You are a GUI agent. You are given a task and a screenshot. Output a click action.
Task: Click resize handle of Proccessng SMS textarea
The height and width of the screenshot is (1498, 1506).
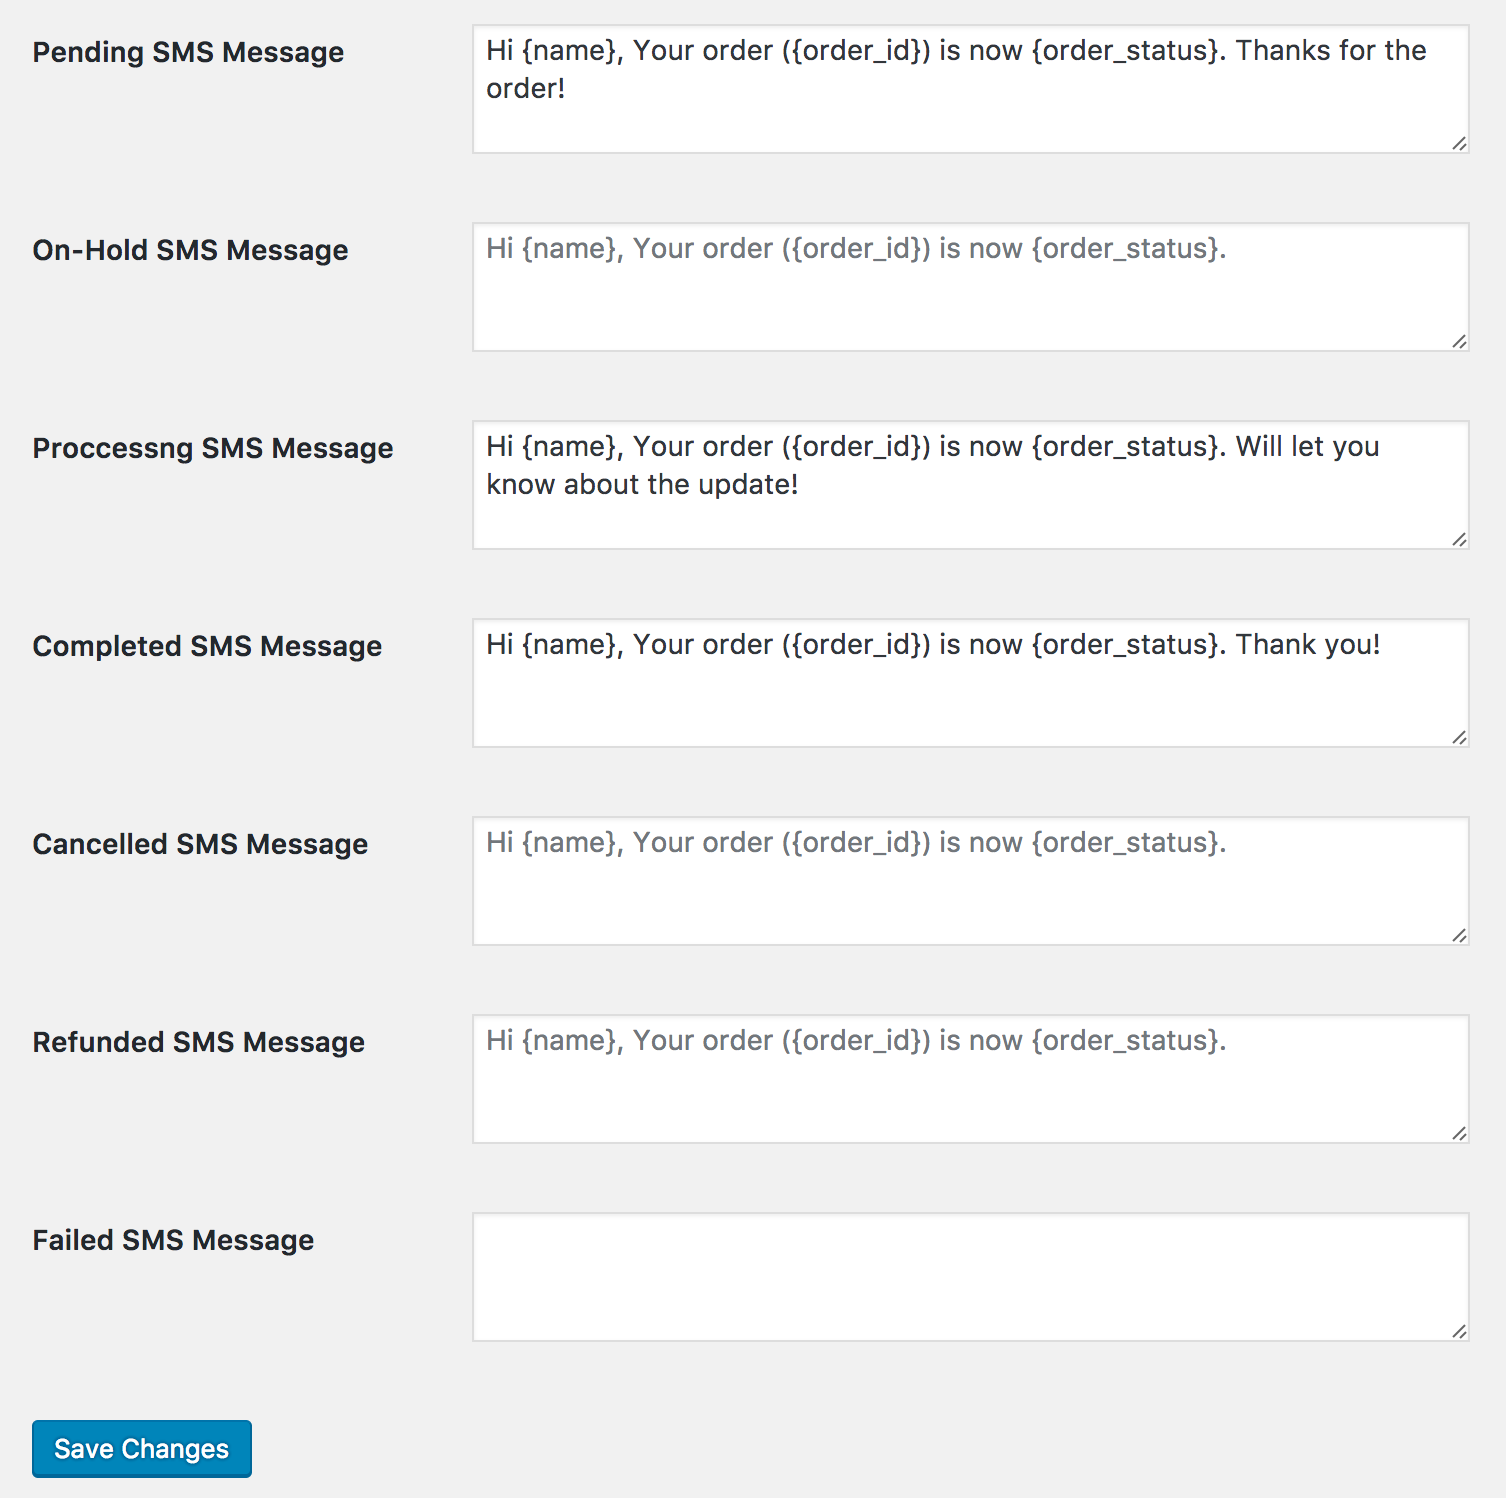(1460, 540)
